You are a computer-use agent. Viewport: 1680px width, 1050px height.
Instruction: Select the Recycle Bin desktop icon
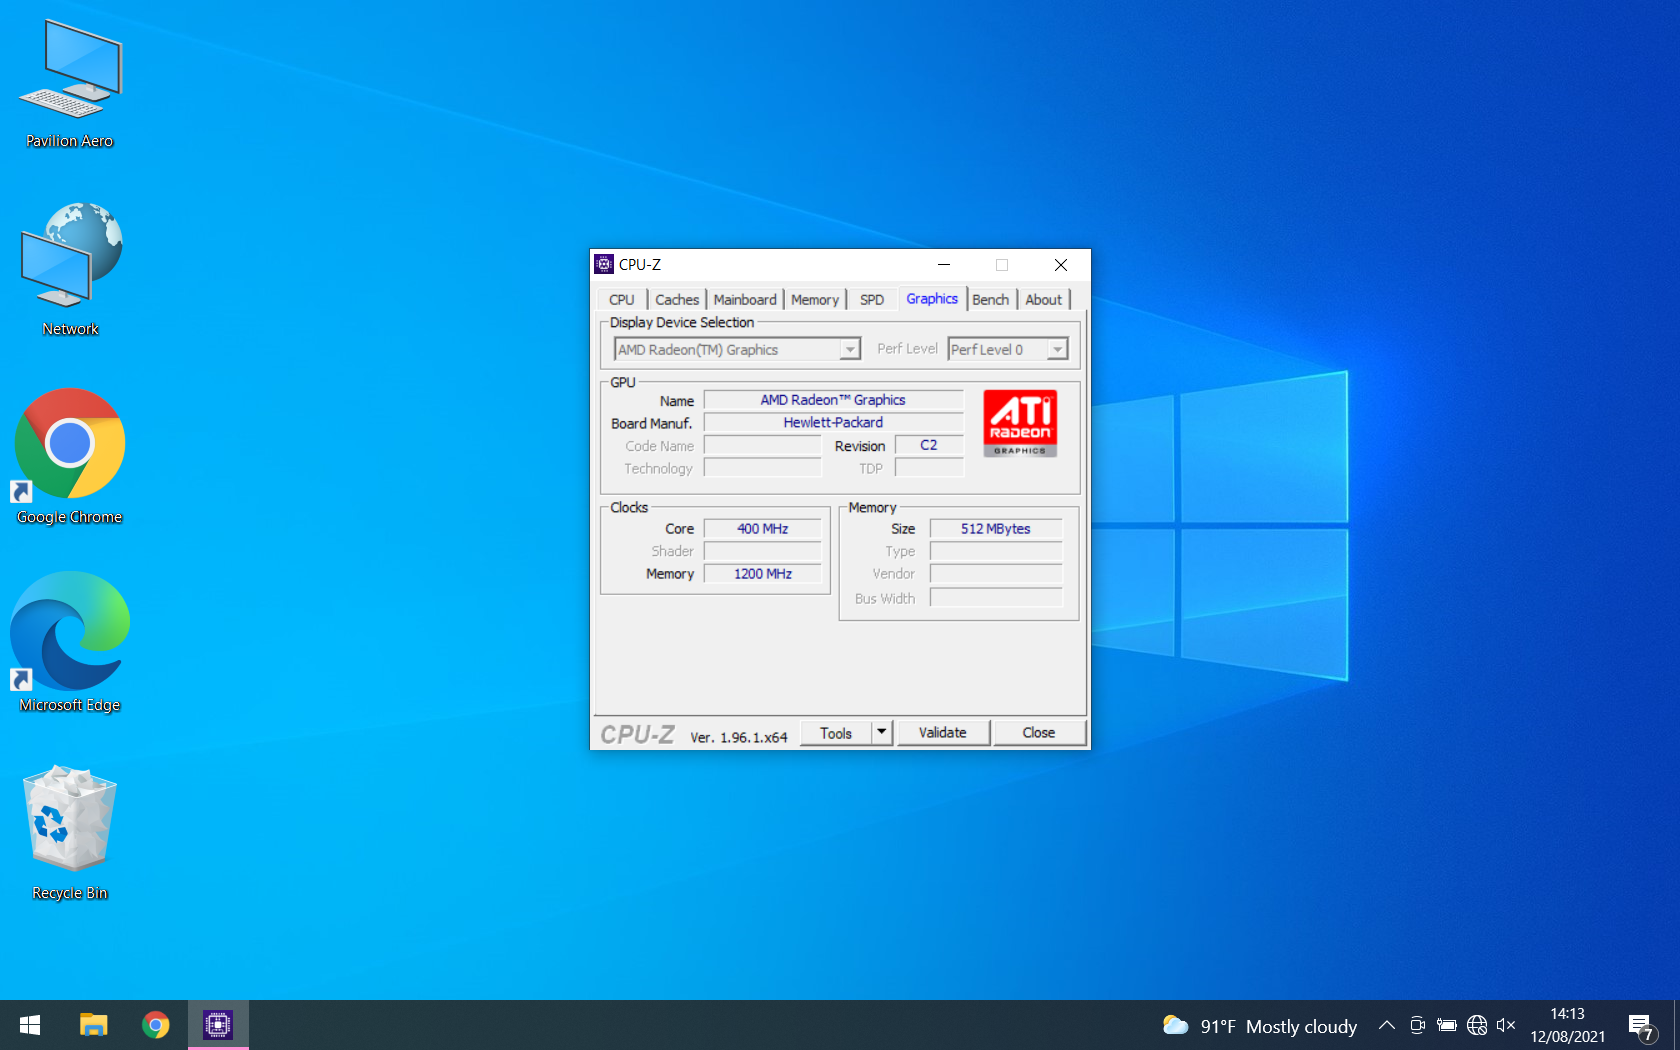(x=70, y=832)
